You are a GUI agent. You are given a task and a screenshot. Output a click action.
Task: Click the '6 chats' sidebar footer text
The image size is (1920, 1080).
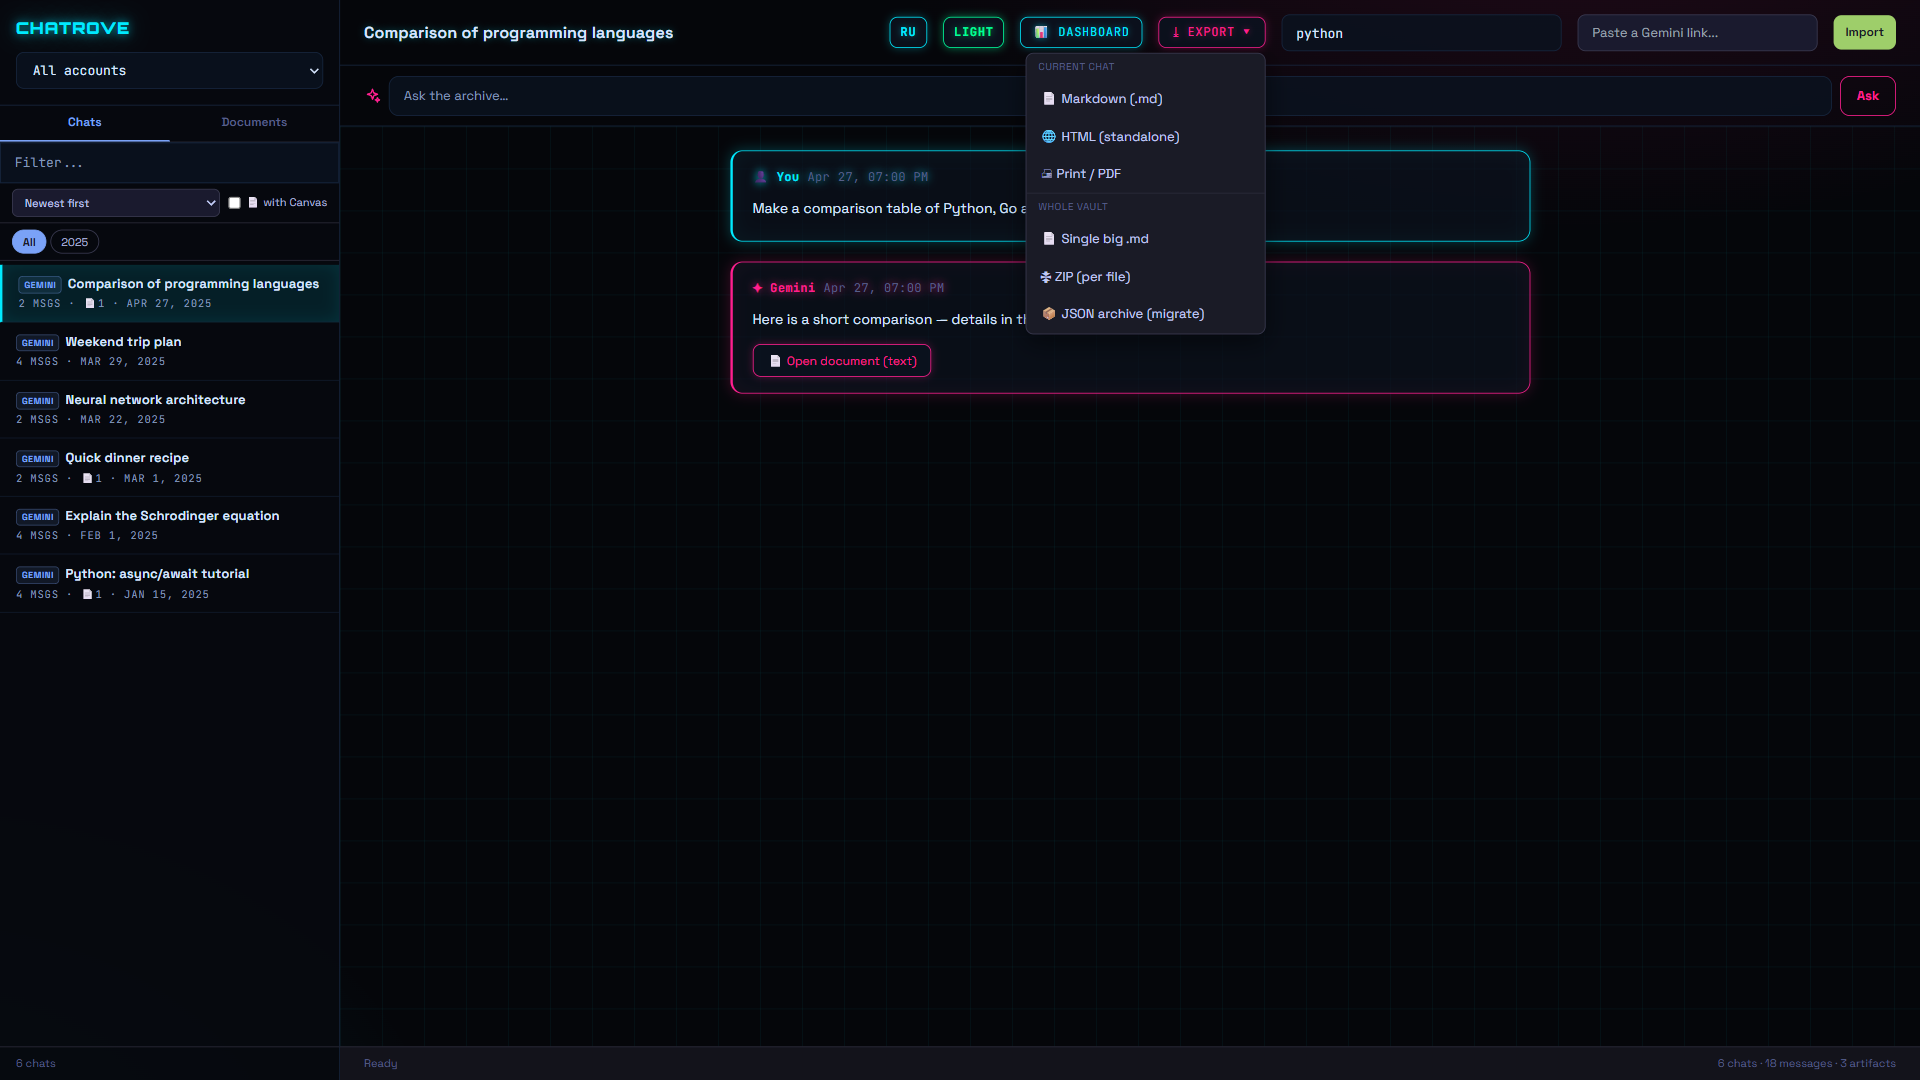[x=36, y=1063]
